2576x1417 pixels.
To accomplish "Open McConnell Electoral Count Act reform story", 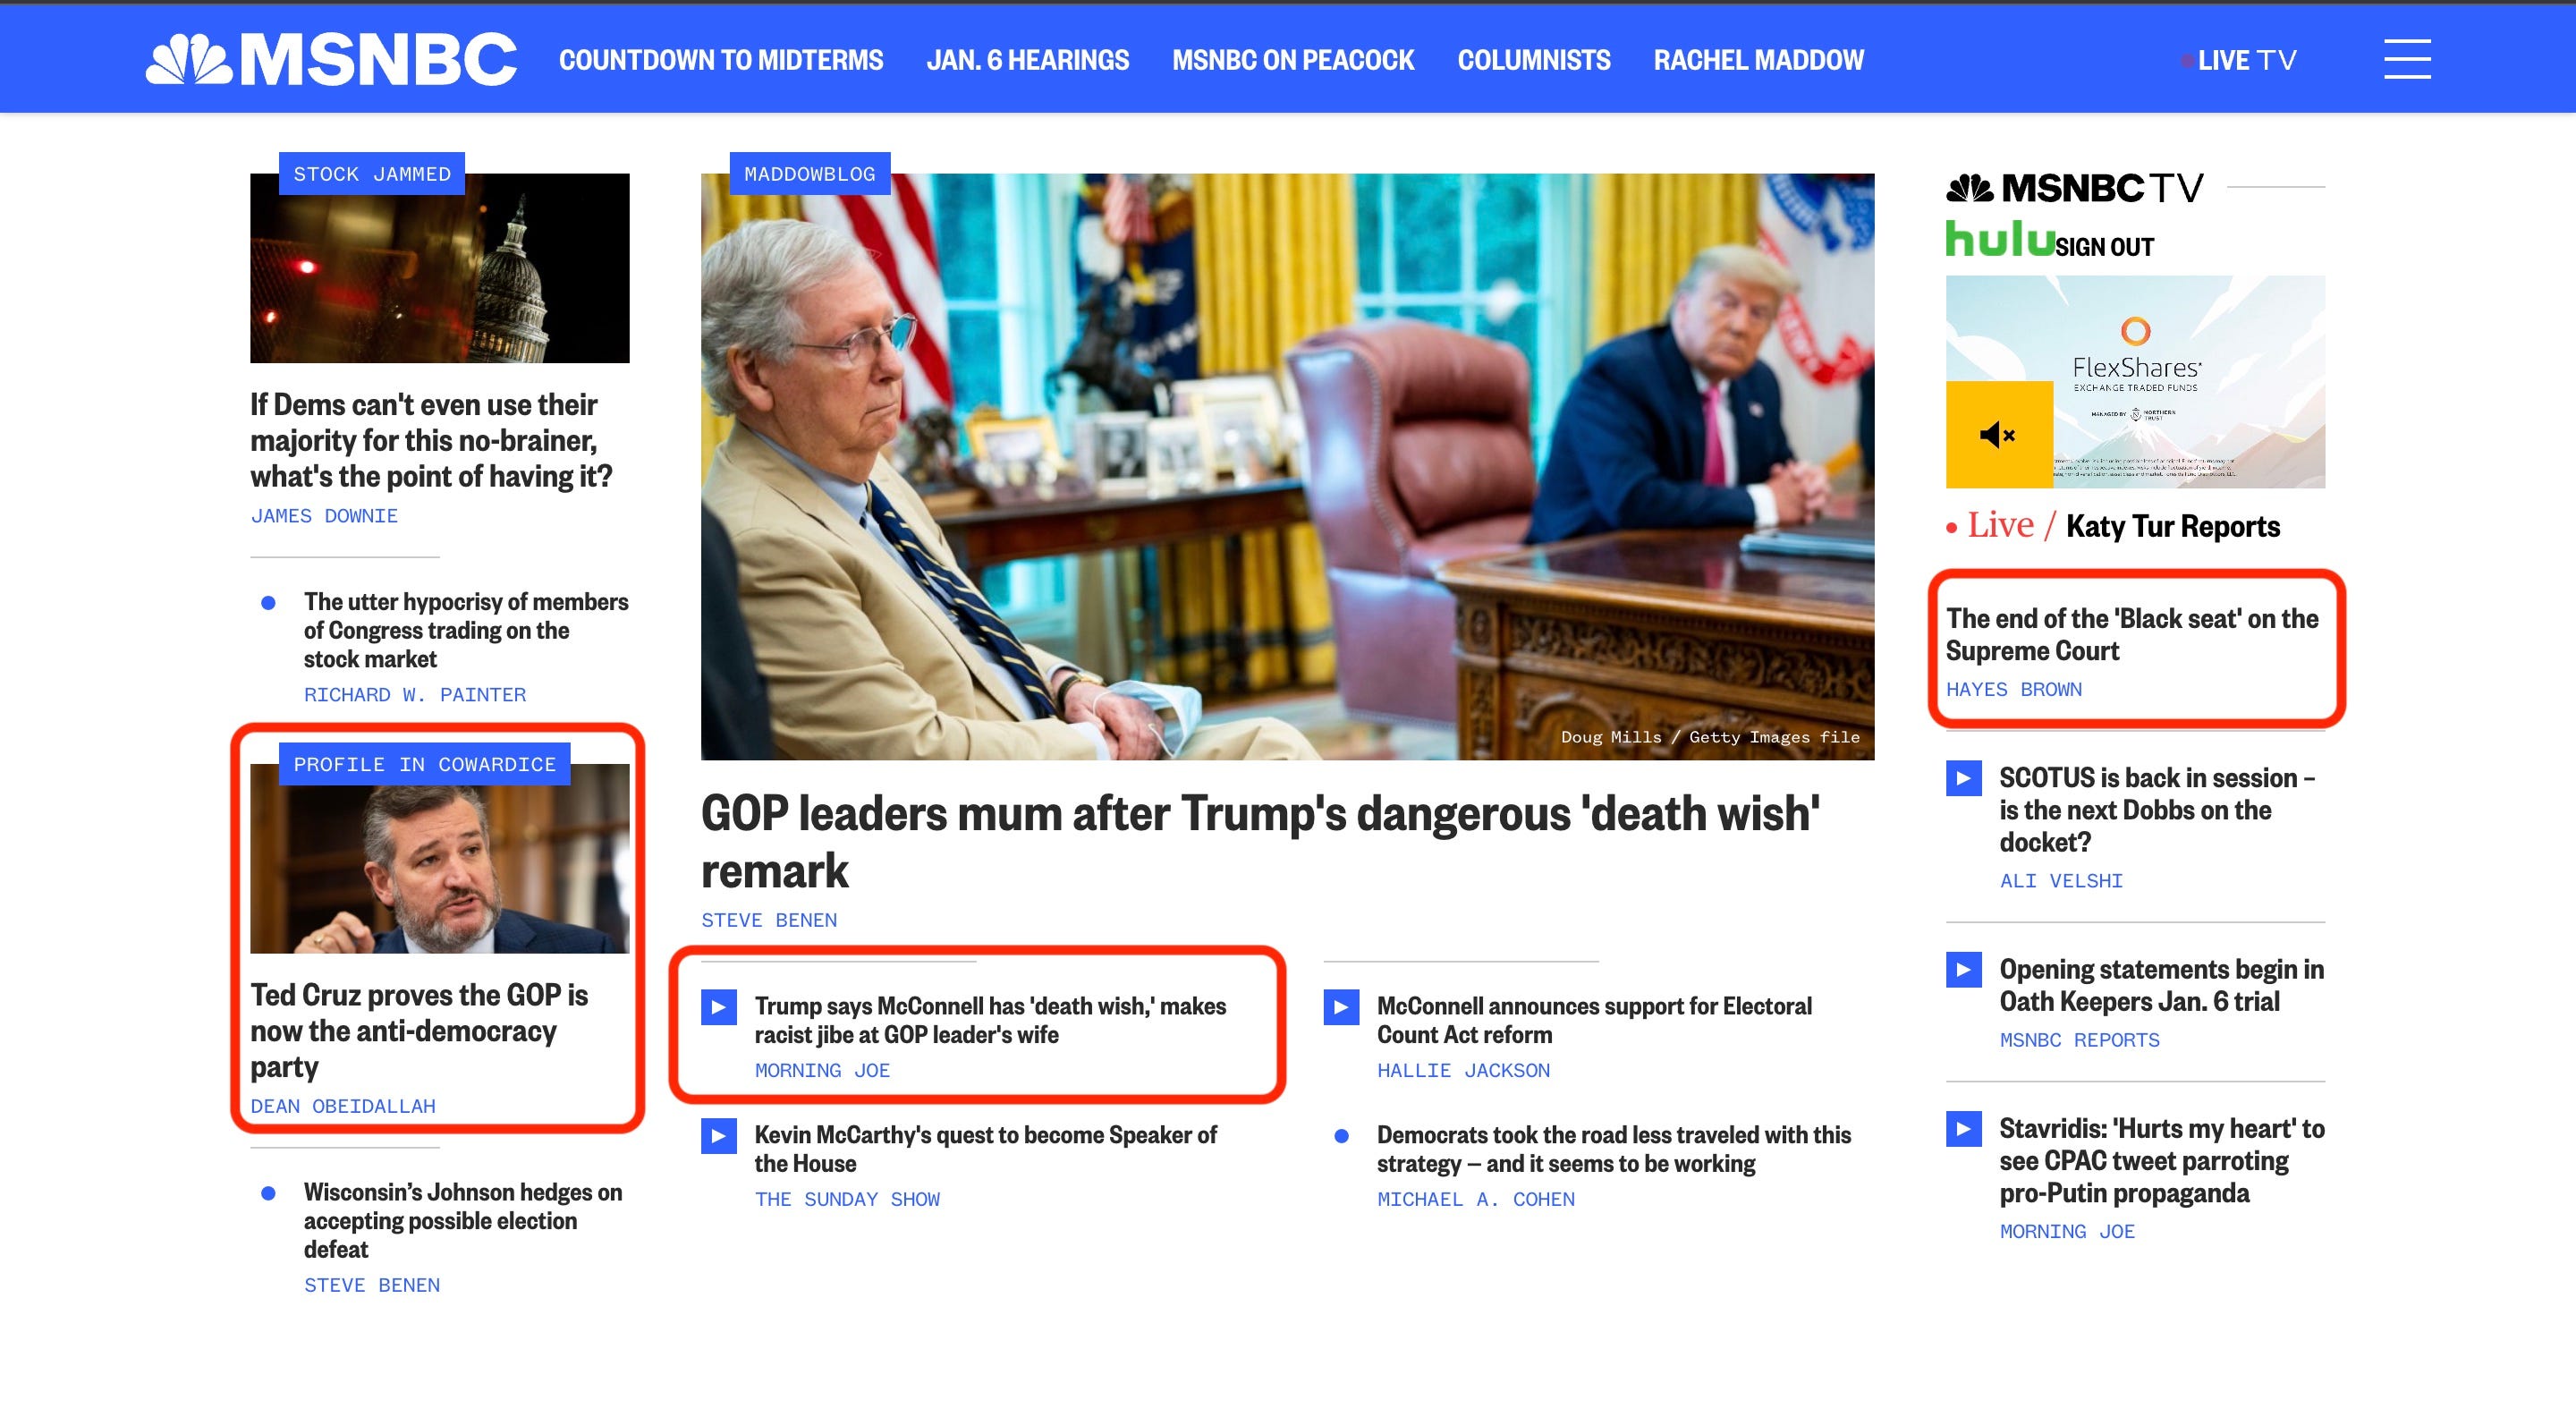I will coord(1594,1020).
